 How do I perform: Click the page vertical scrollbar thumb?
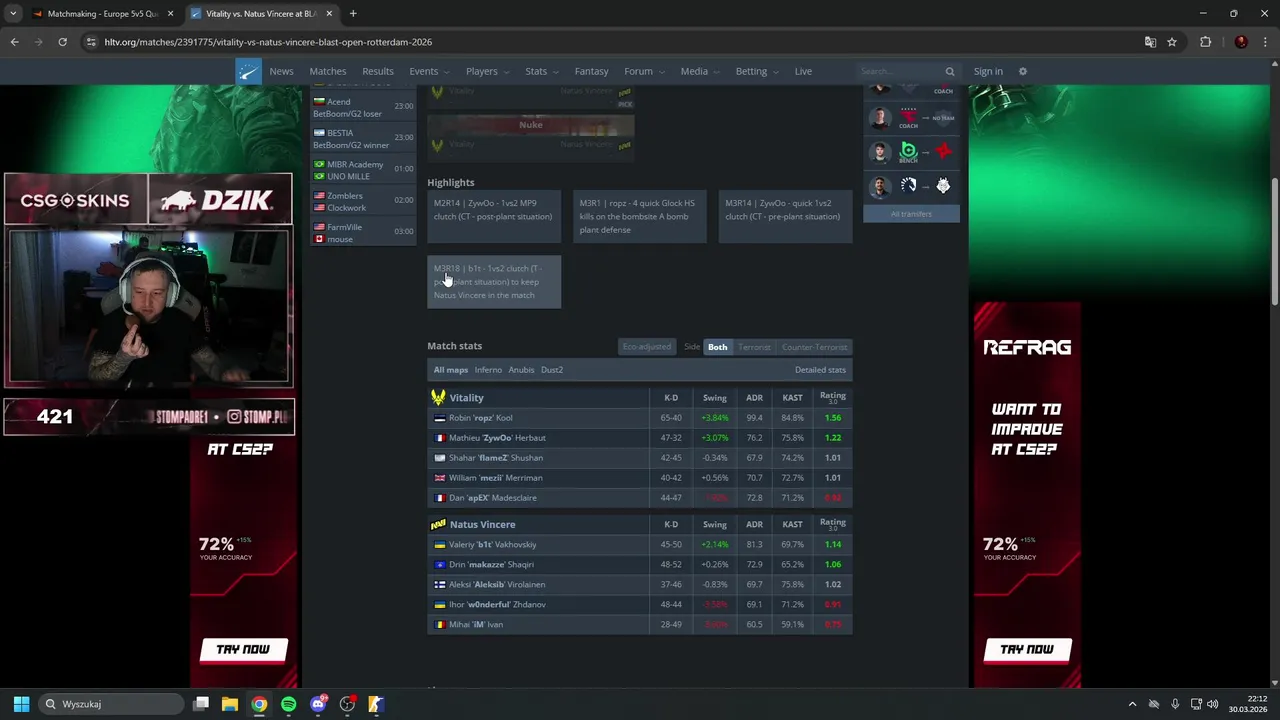point(1274,242)
